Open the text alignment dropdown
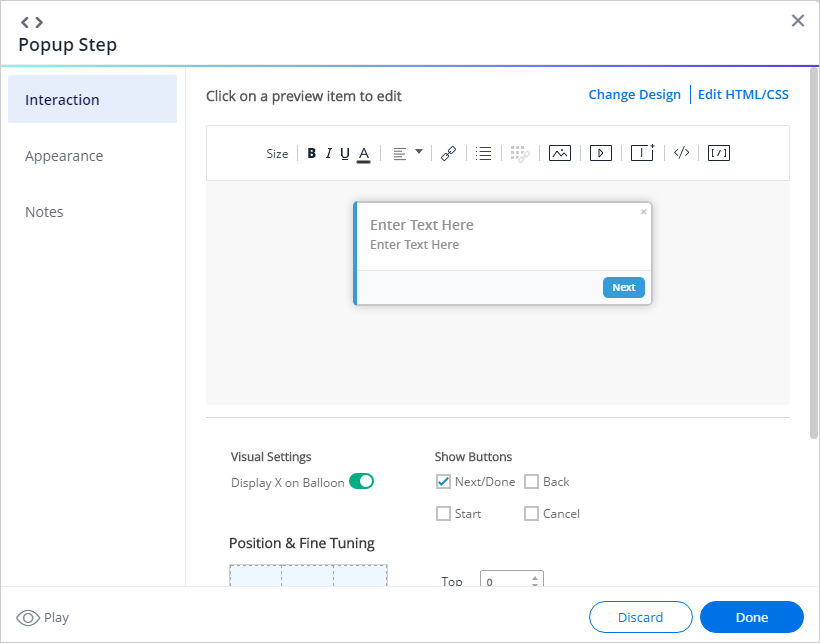The image size is (820, 643). tap(407, 153)
